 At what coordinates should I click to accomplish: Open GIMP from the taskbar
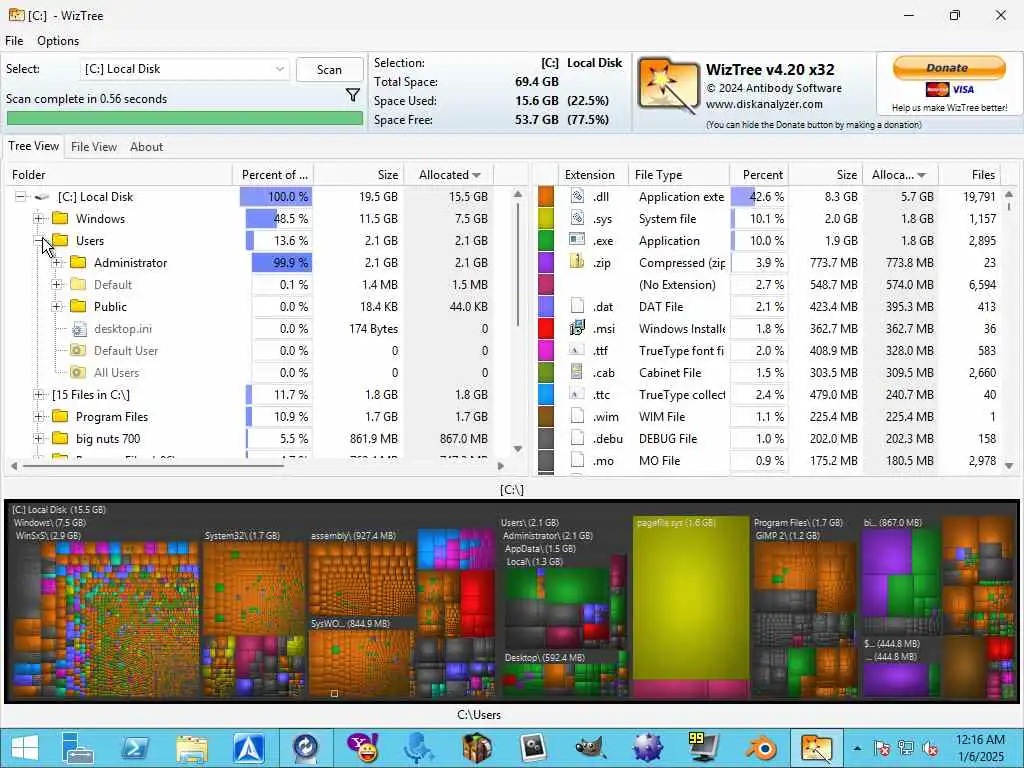[590, 748]
